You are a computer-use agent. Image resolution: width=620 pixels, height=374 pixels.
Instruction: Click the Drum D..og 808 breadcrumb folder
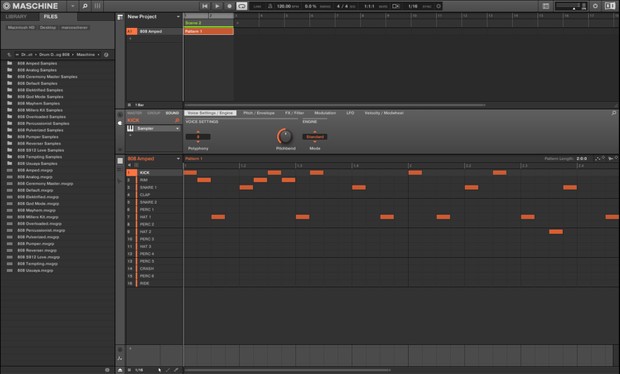click(54, 55)
